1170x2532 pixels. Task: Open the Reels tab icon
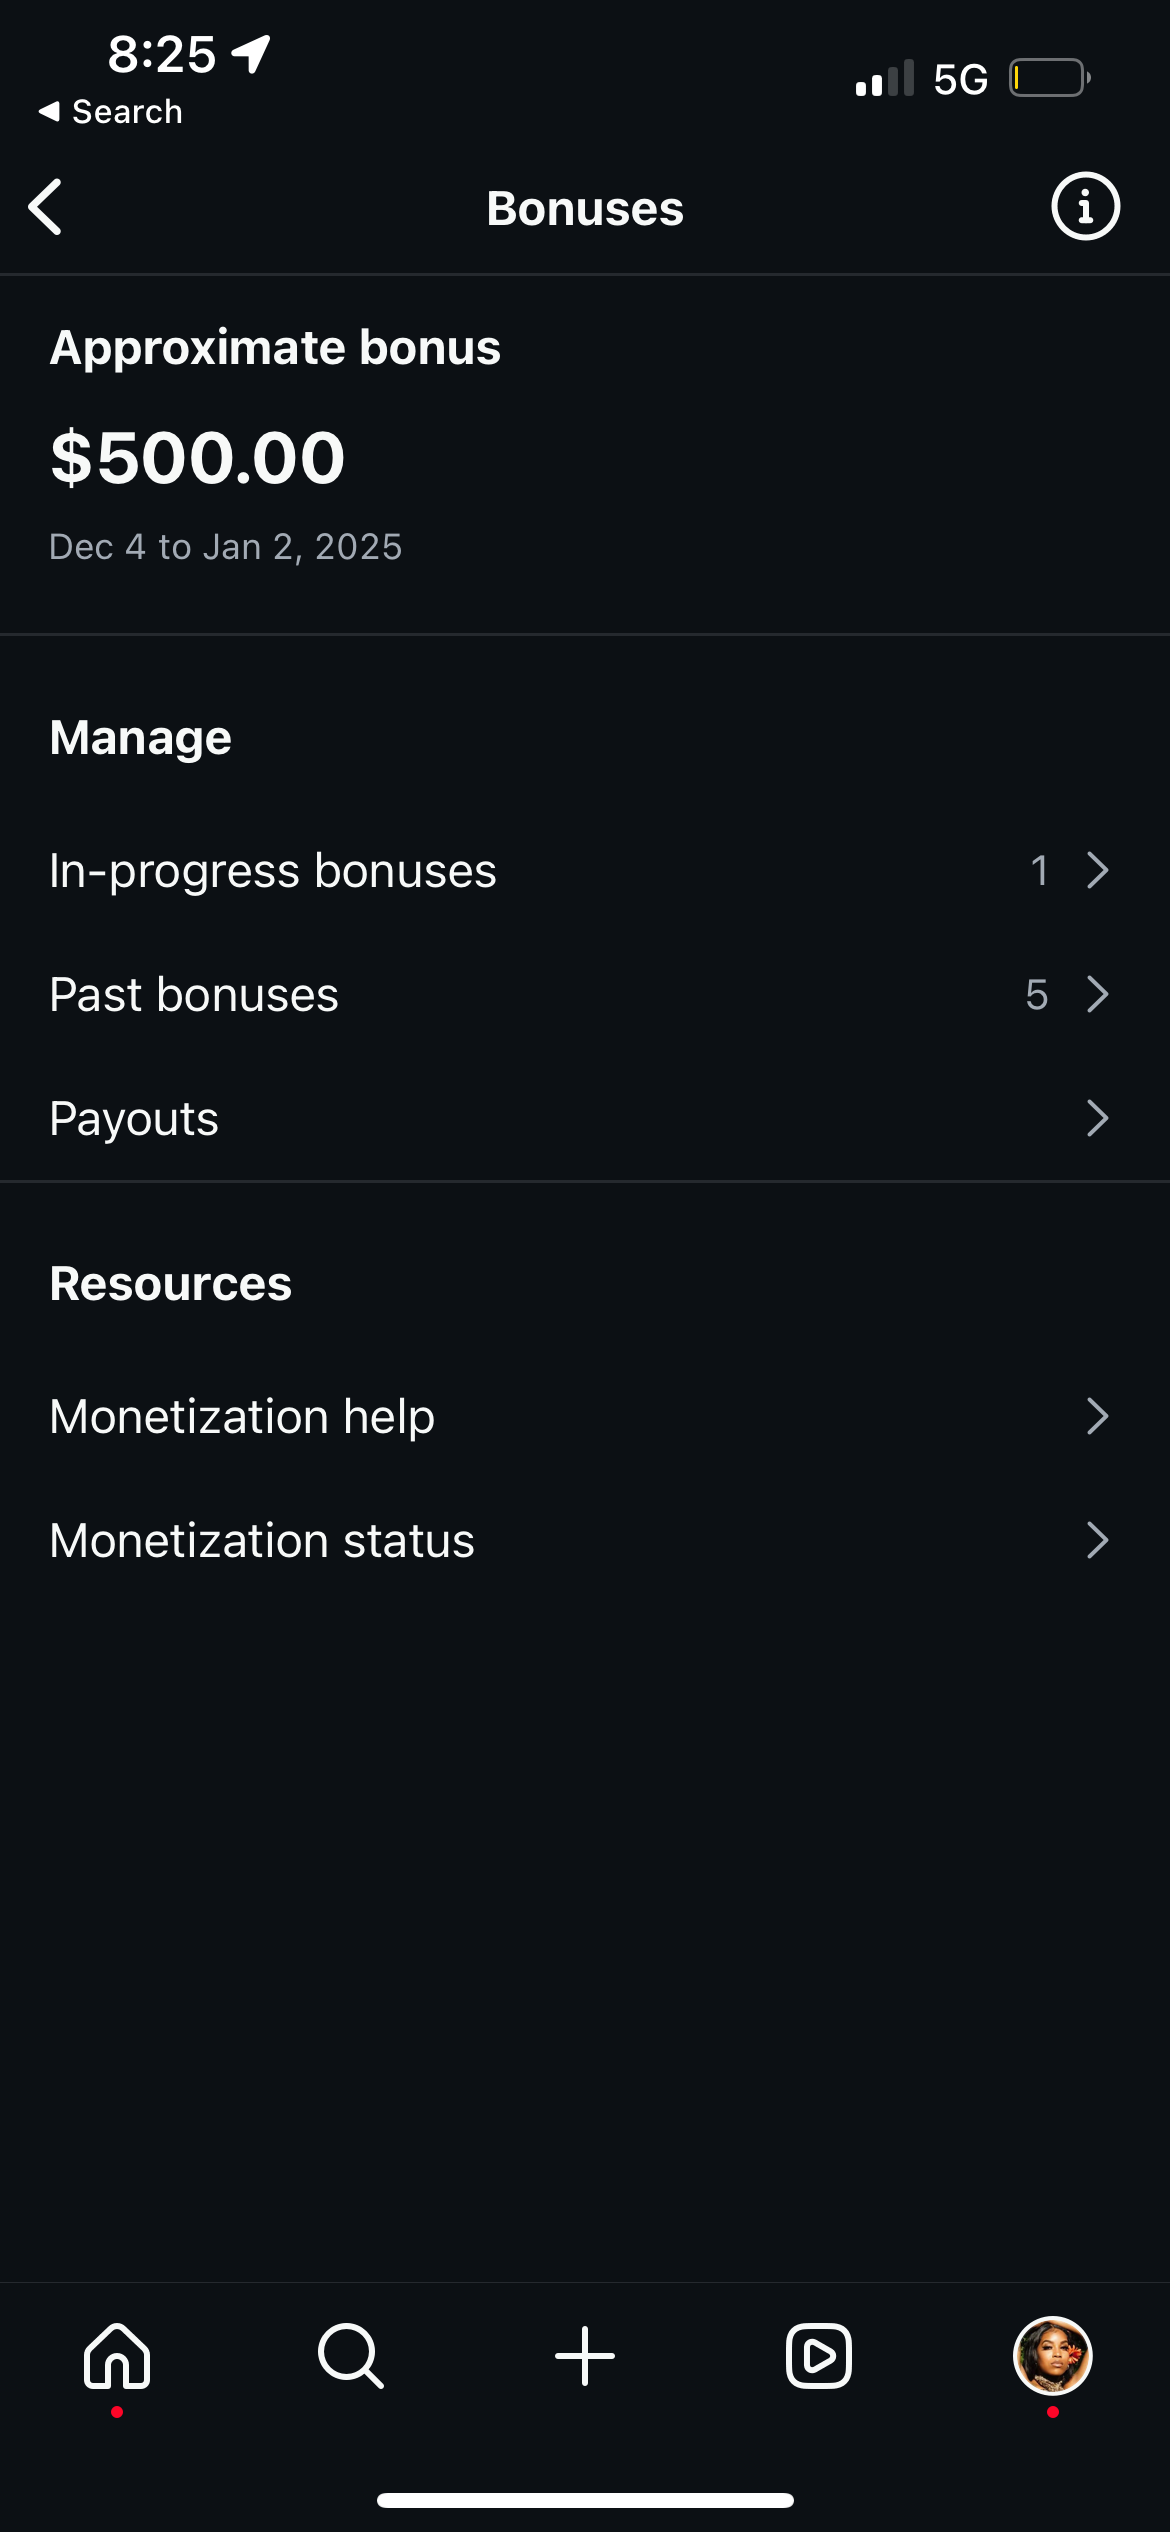point(819,2356)
